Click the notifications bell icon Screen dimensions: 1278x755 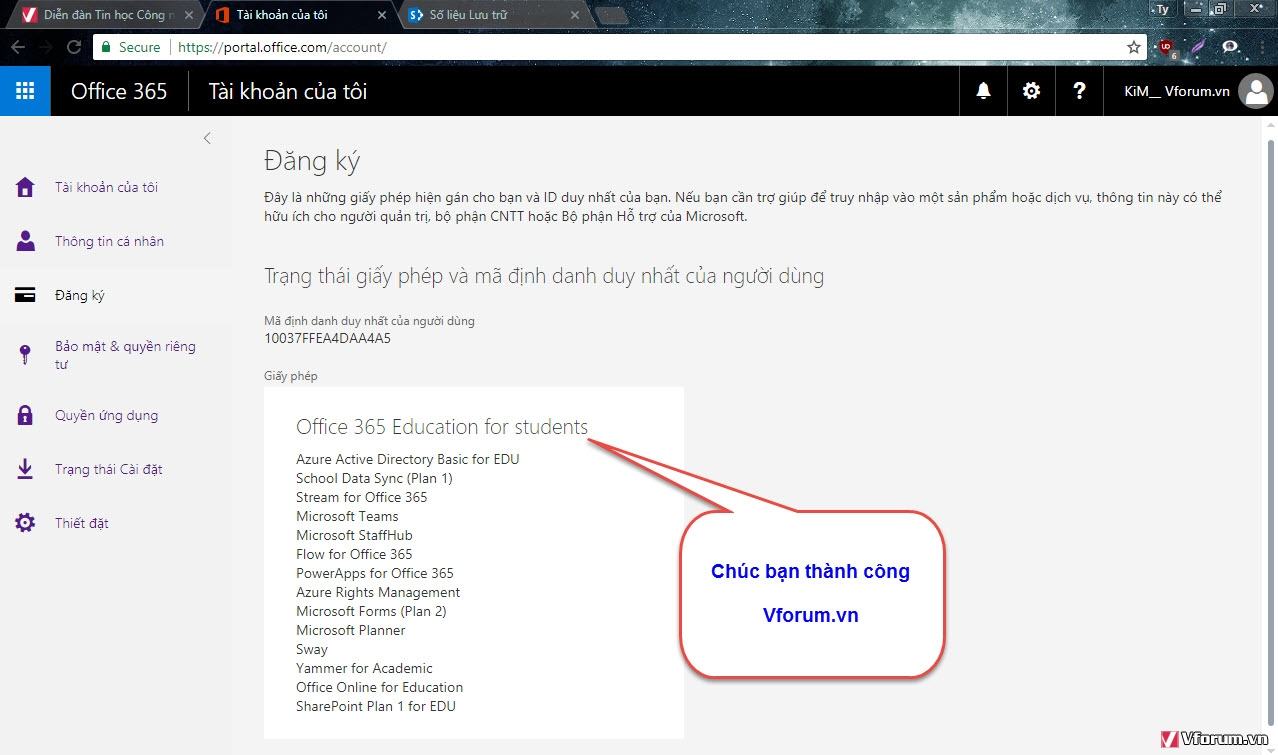coord(983,91)
